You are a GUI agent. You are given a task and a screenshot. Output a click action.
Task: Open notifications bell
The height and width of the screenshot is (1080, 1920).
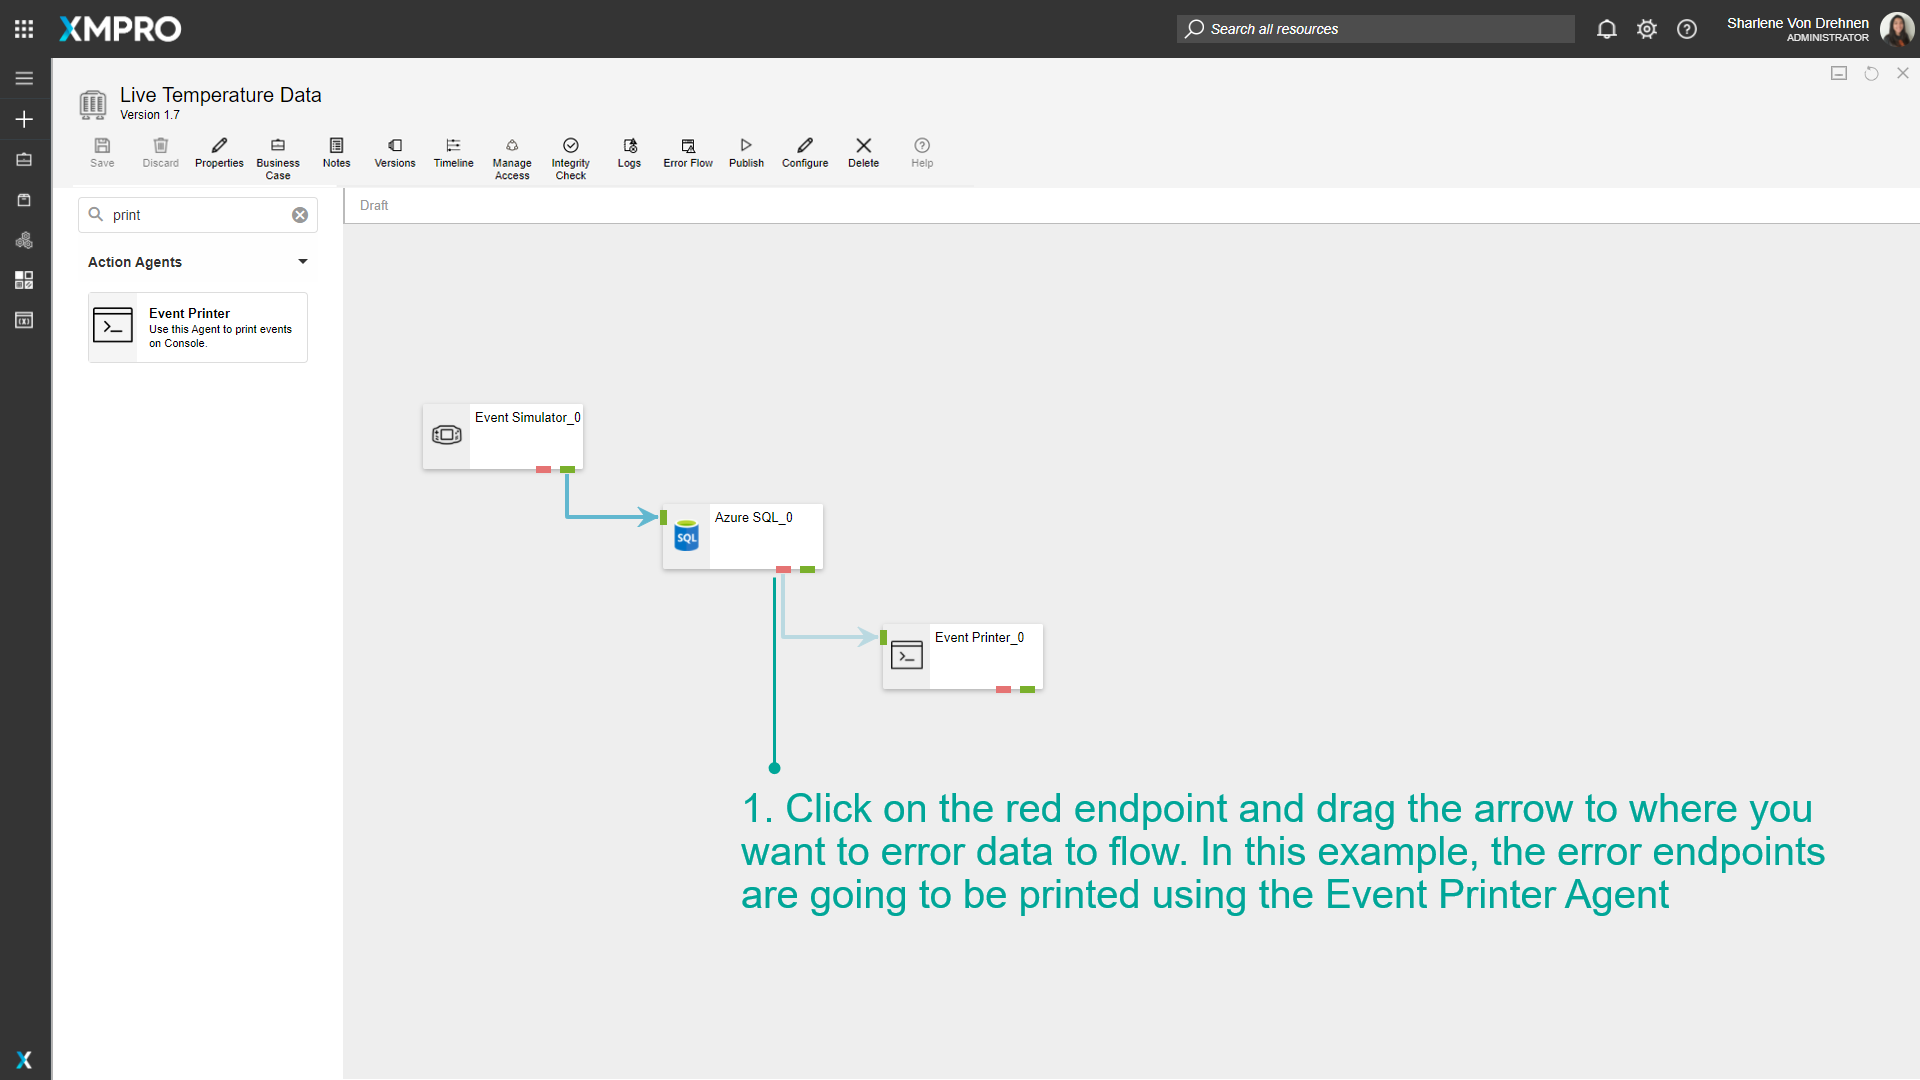pyautogui.click(x=1606, y=29)
